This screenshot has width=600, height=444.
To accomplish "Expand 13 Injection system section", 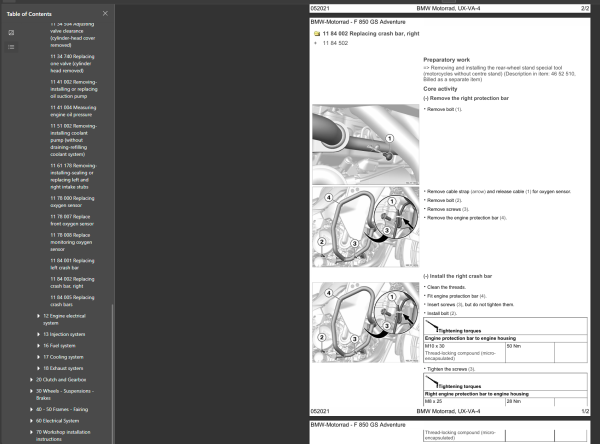I will (x=38, y=334).
